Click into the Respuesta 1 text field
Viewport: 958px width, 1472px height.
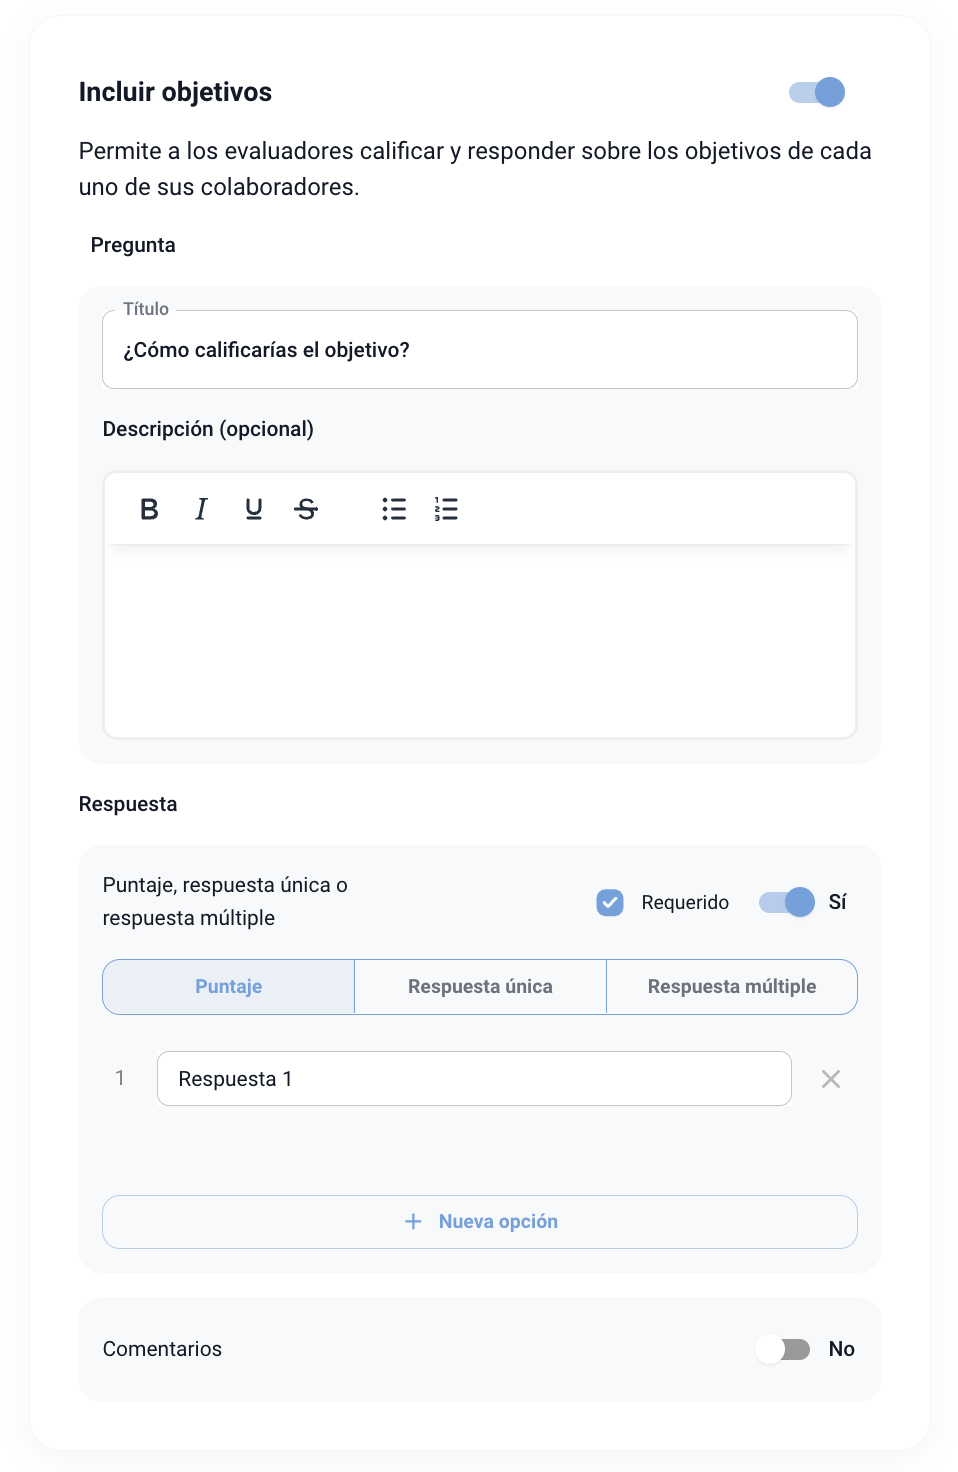pyautogui.click(x=474, y=1079)
